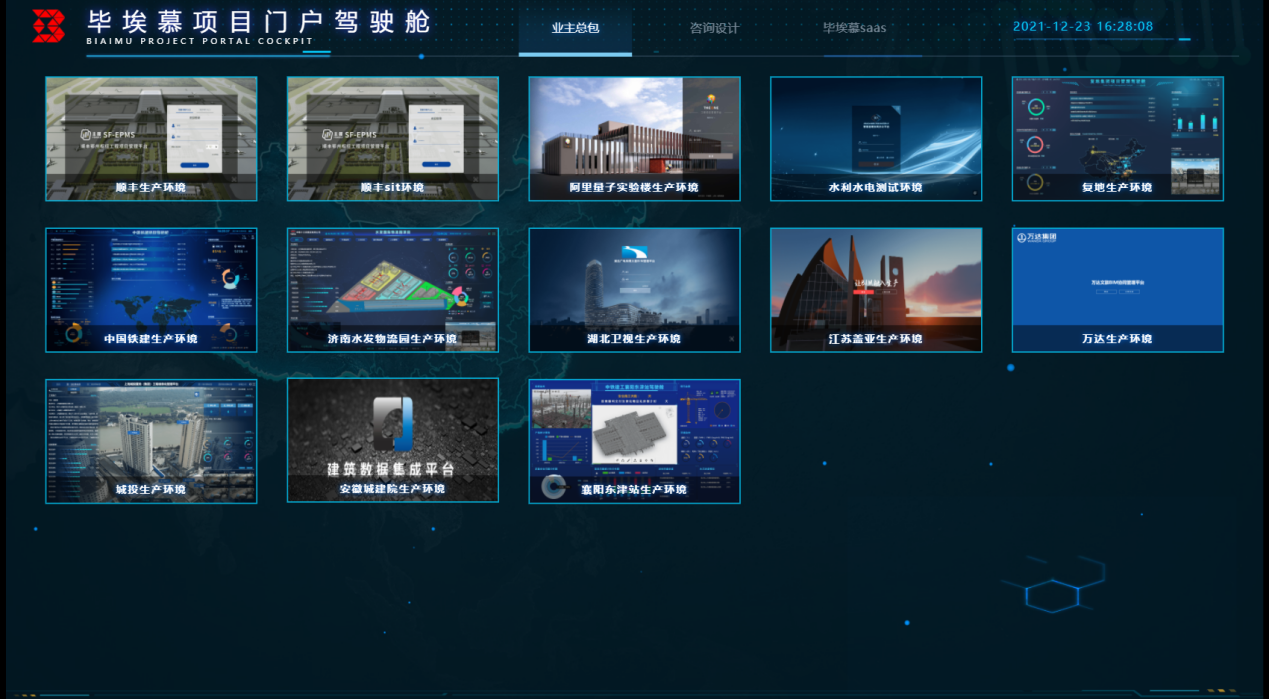Launch the 阿里量子实验楼生产环境 card
The width and height of the screenshot is (1269, 699).
pyautogui.click(x=635, y=139)
